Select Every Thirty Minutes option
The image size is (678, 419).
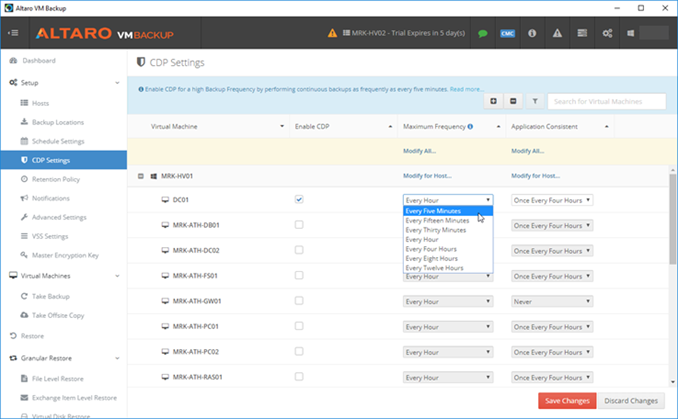(x=448, y=230)
